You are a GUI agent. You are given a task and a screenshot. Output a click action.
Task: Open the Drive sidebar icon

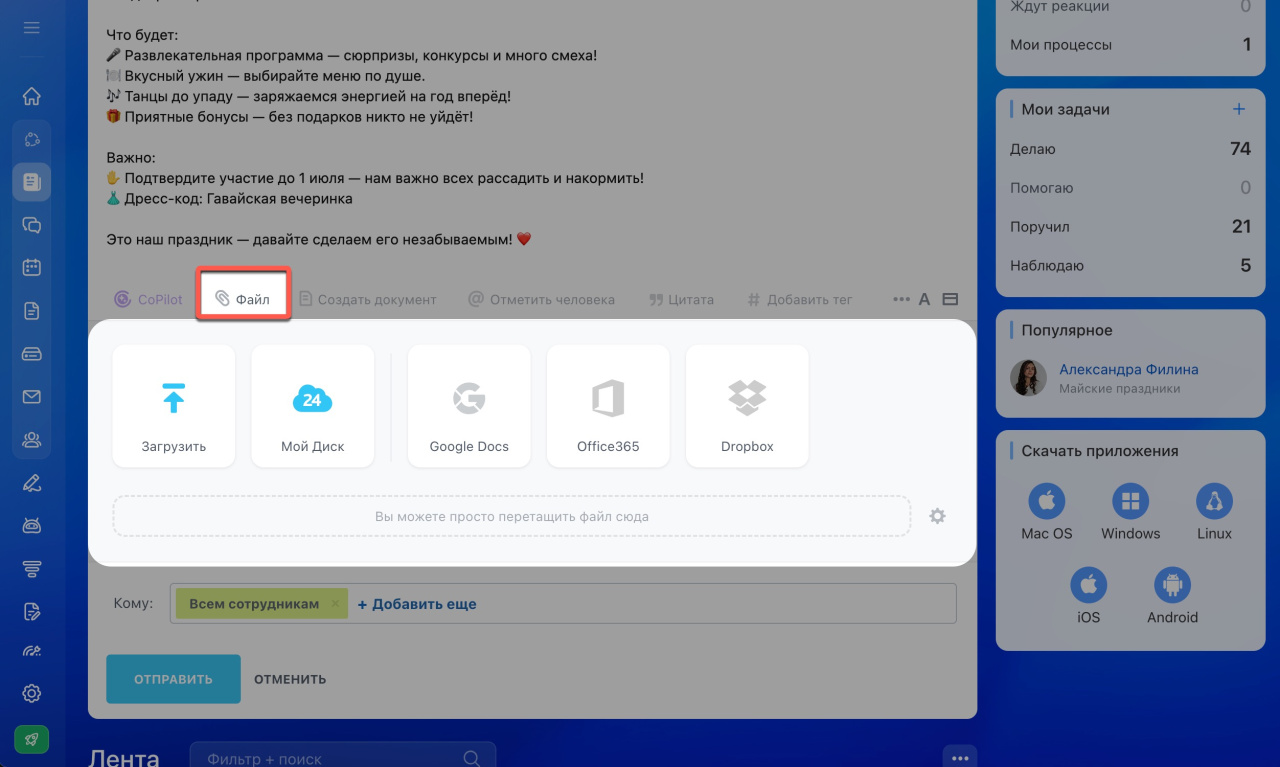click(31, 354)
